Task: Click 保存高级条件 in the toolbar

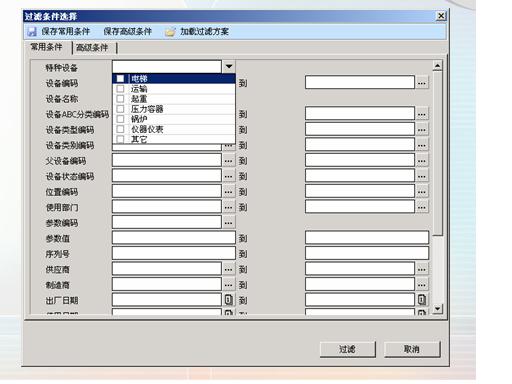Action: [x=127, y=32]
